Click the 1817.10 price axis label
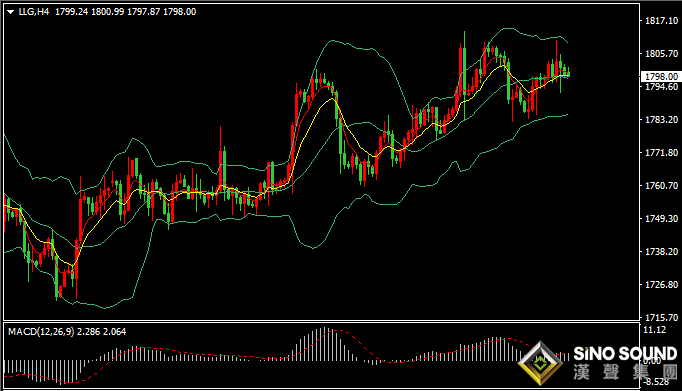The width and height of the screenshot is (682, 391). tap(661, 21)
